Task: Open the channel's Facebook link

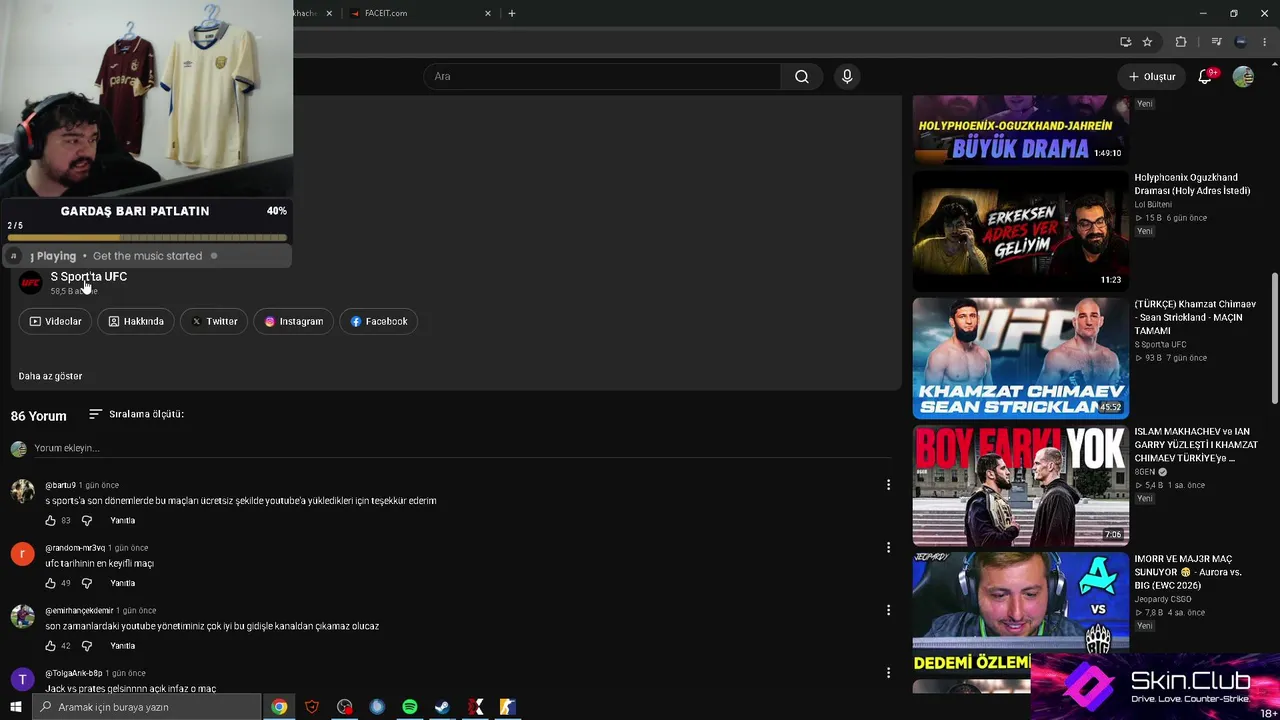Action: tap(379, 321)
